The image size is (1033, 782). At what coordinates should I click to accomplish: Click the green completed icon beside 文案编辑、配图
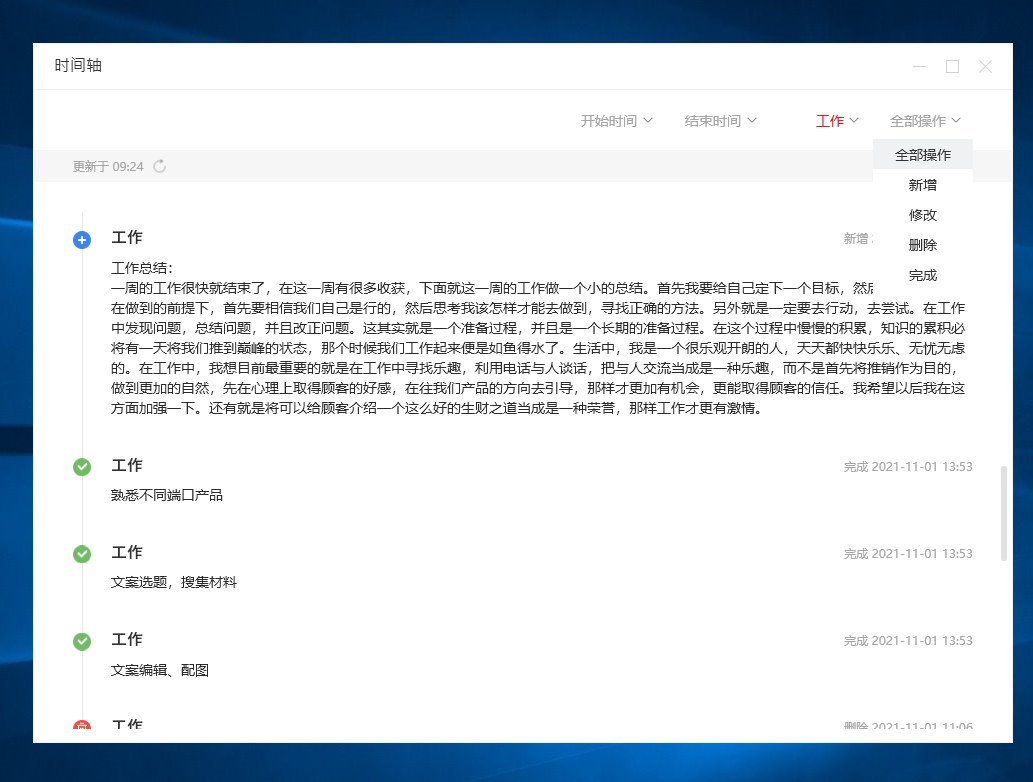point(81,640)
